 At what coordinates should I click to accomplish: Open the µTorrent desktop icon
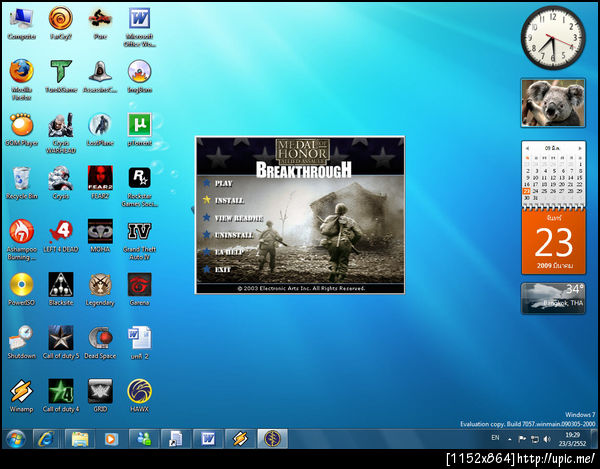pyautogui.click(x=139, y=130)
